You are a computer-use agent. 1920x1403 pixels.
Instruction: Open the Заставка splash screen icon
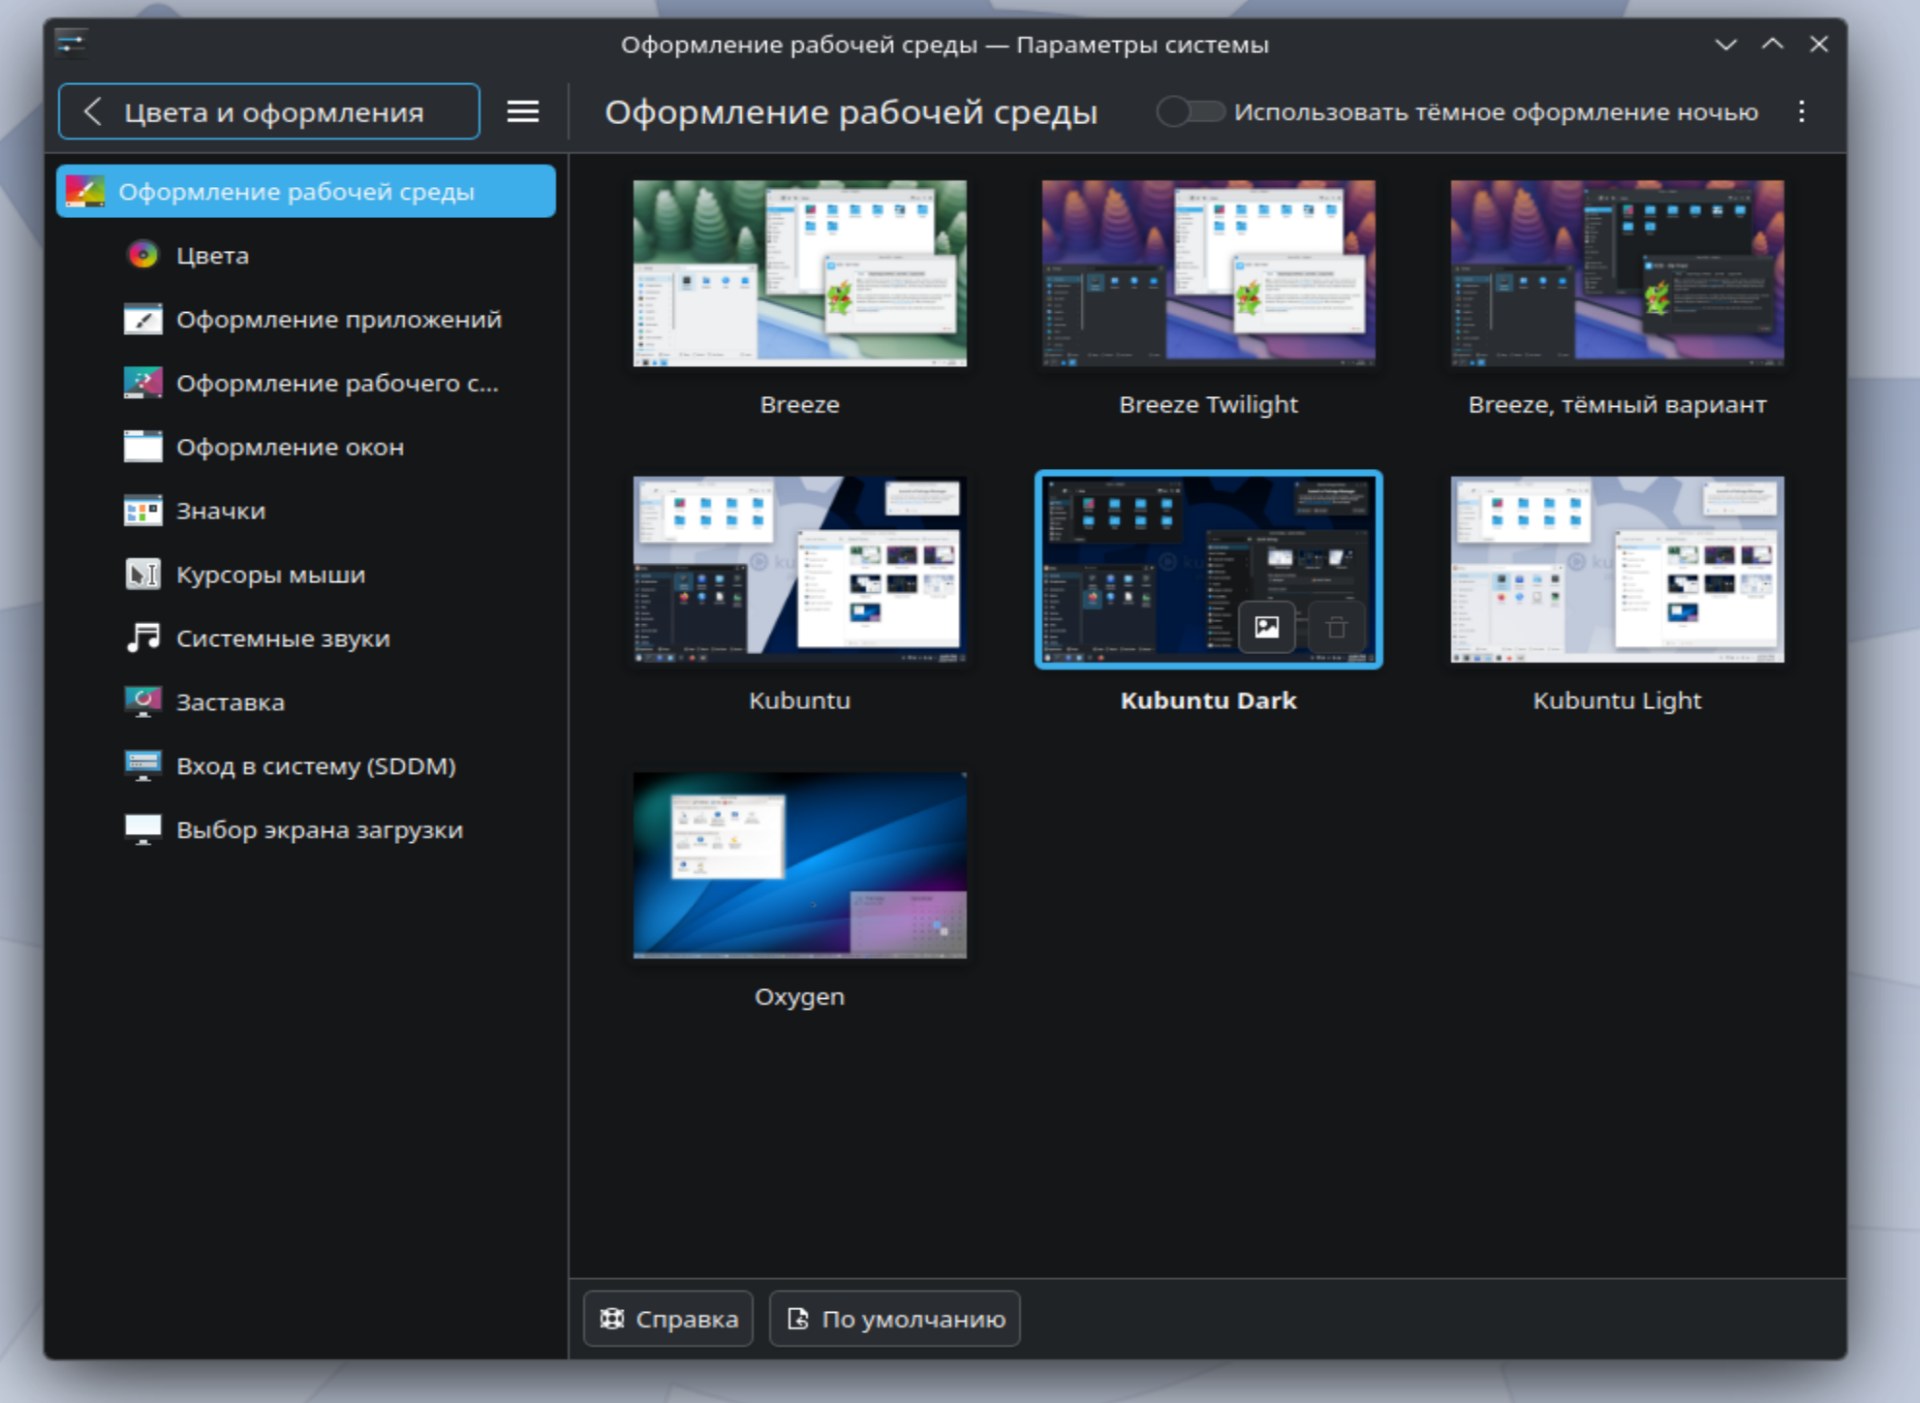142,702
